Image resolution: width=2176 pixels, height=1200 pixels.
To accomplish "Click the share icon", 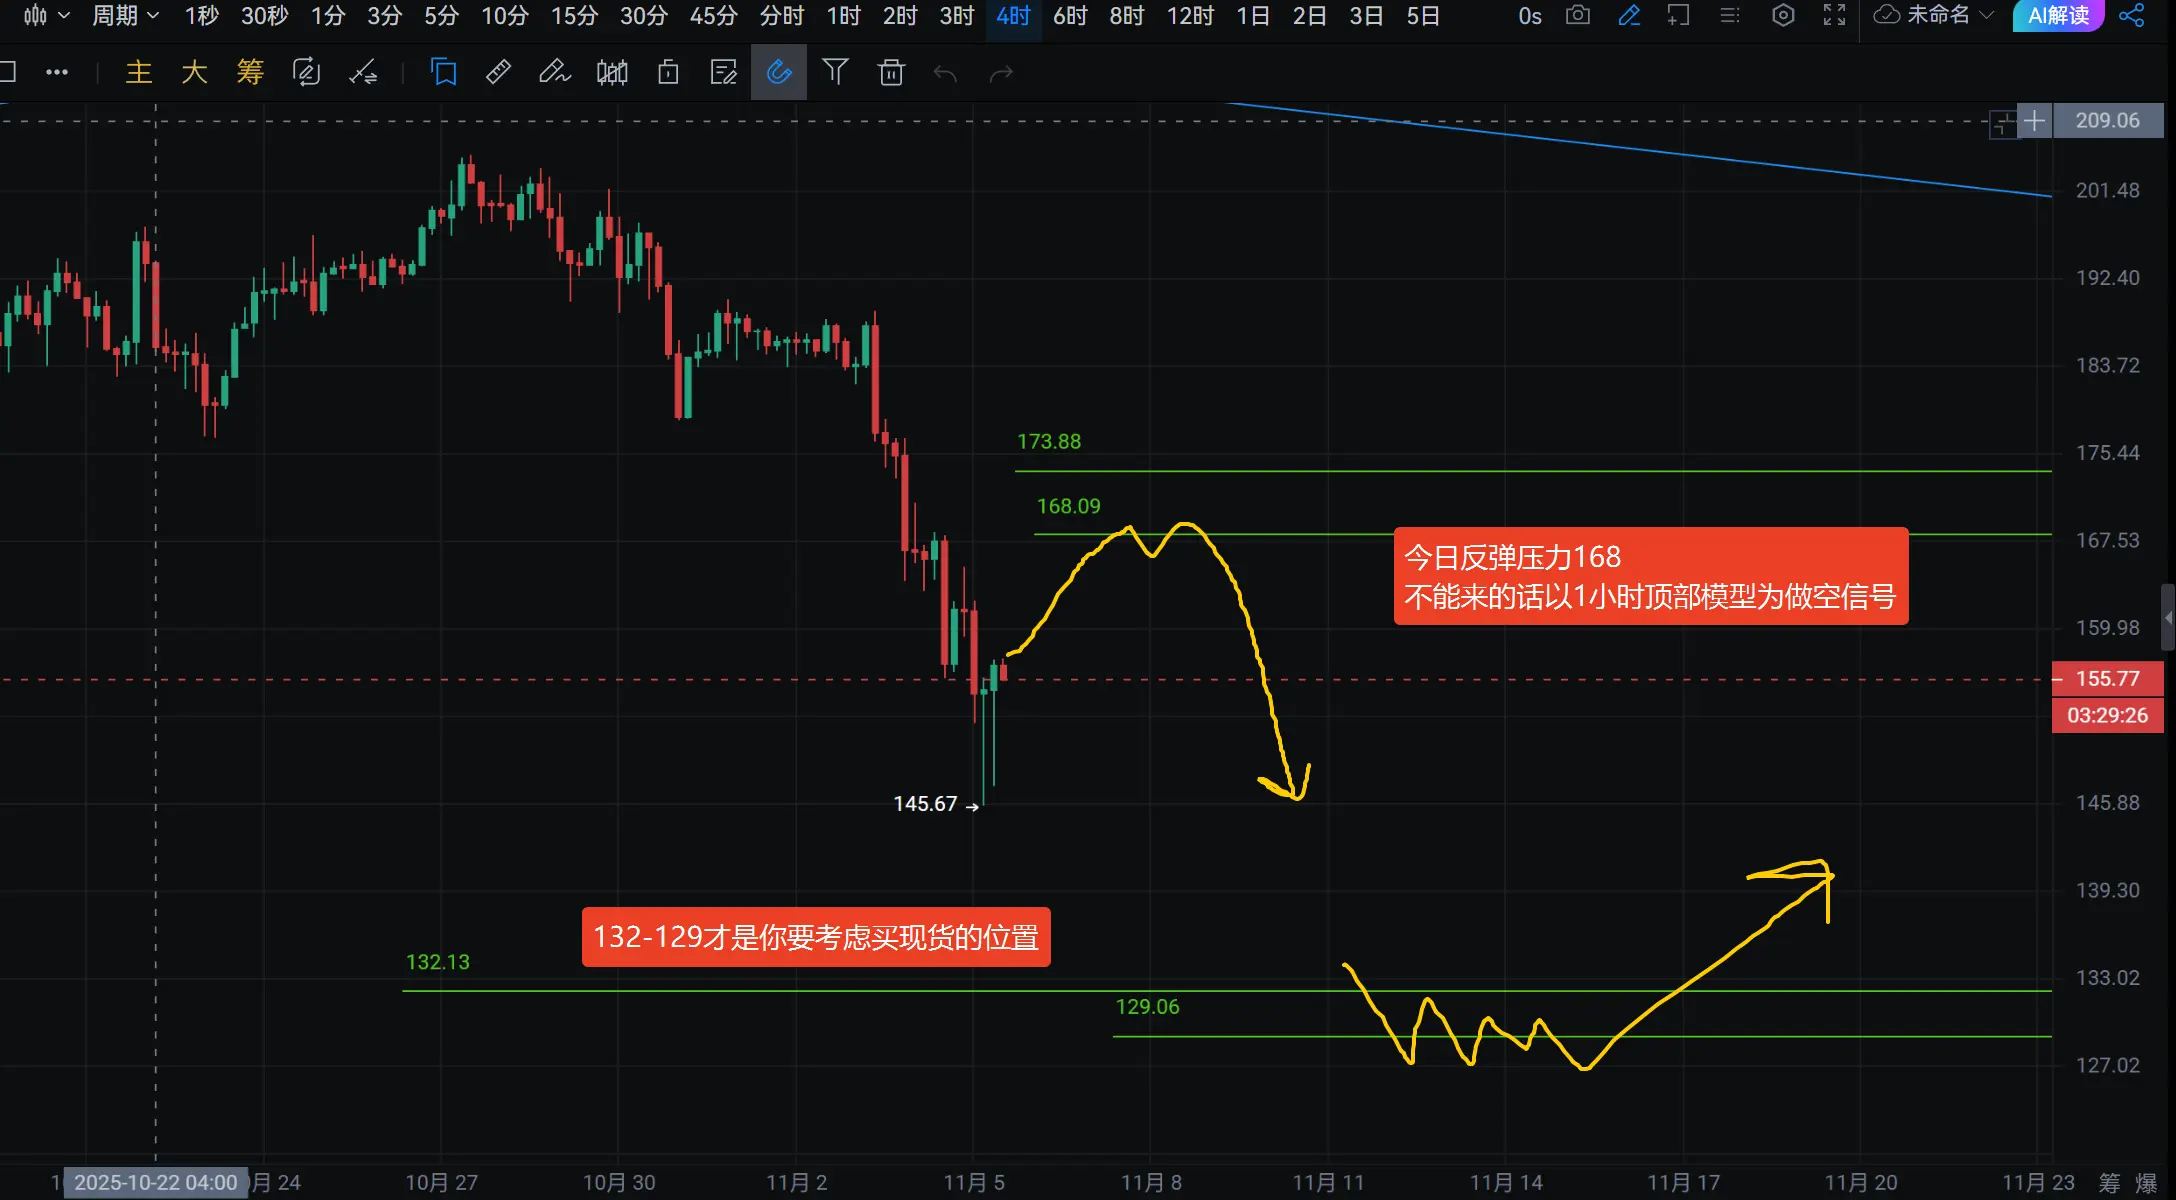I will pyautogui.click(x=2131, y=15).
